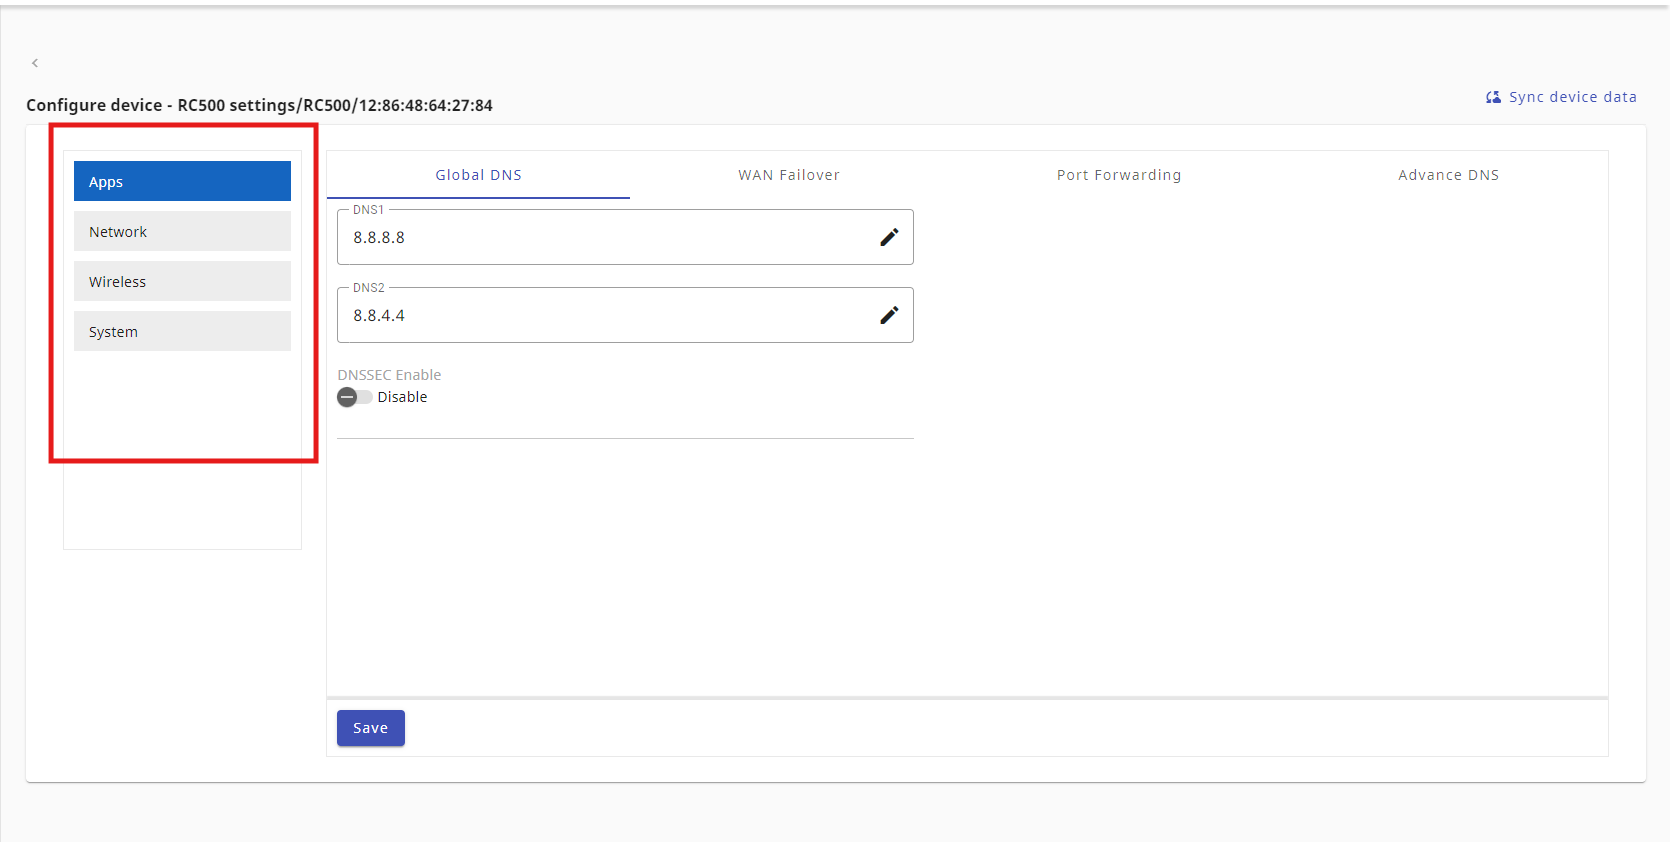Screen dimensions: 1670x842
Task: Click the back chevron arrow
Action: pos(35,63)
